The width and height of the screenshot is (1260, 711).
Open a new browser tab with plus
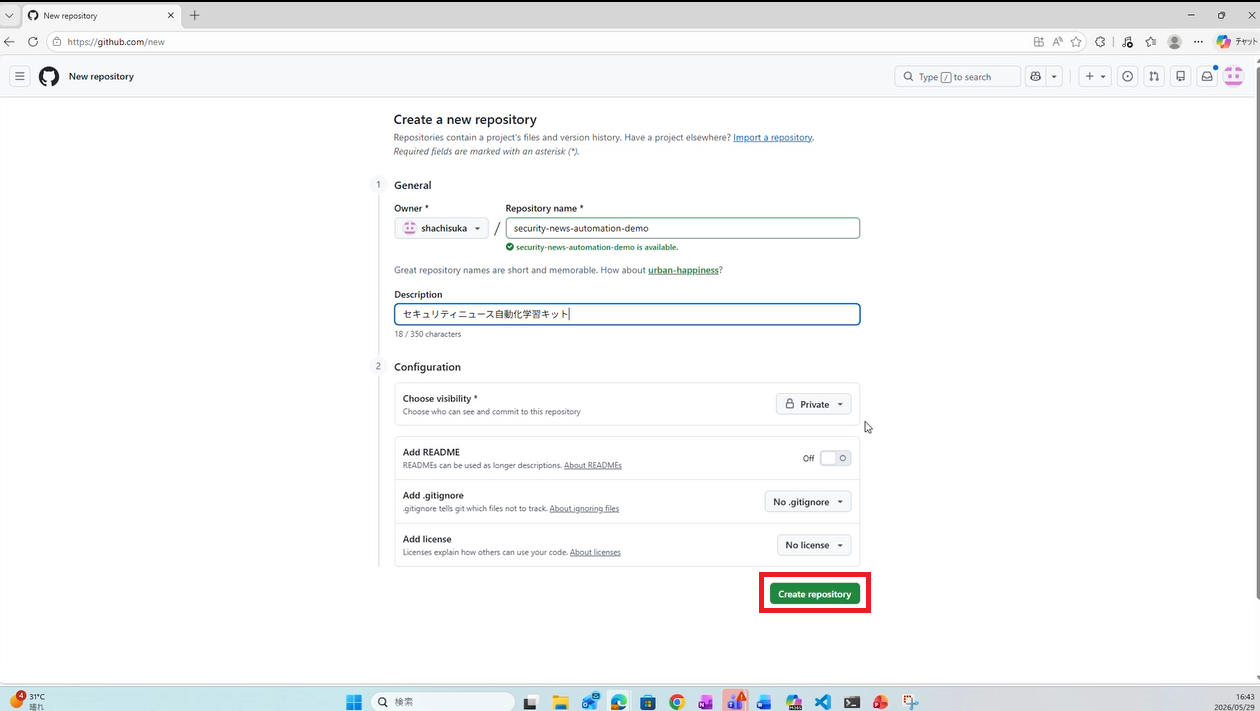point(195,15)
